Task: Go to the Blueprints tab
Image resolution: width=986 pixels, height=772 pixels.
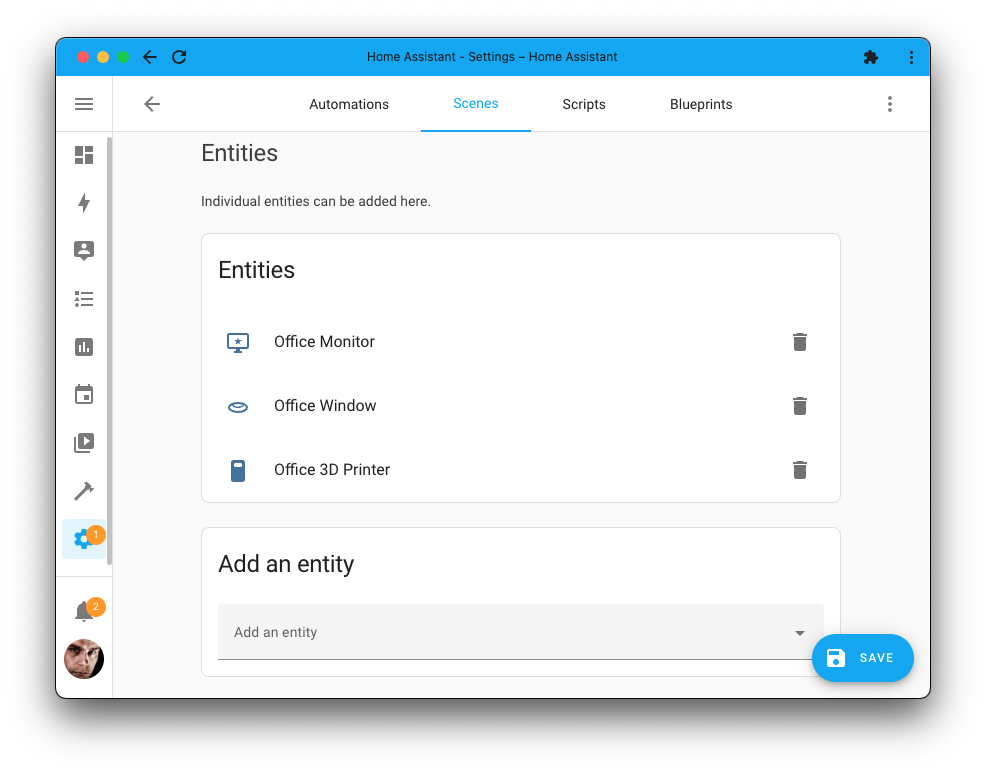Action: click(701, 104)
